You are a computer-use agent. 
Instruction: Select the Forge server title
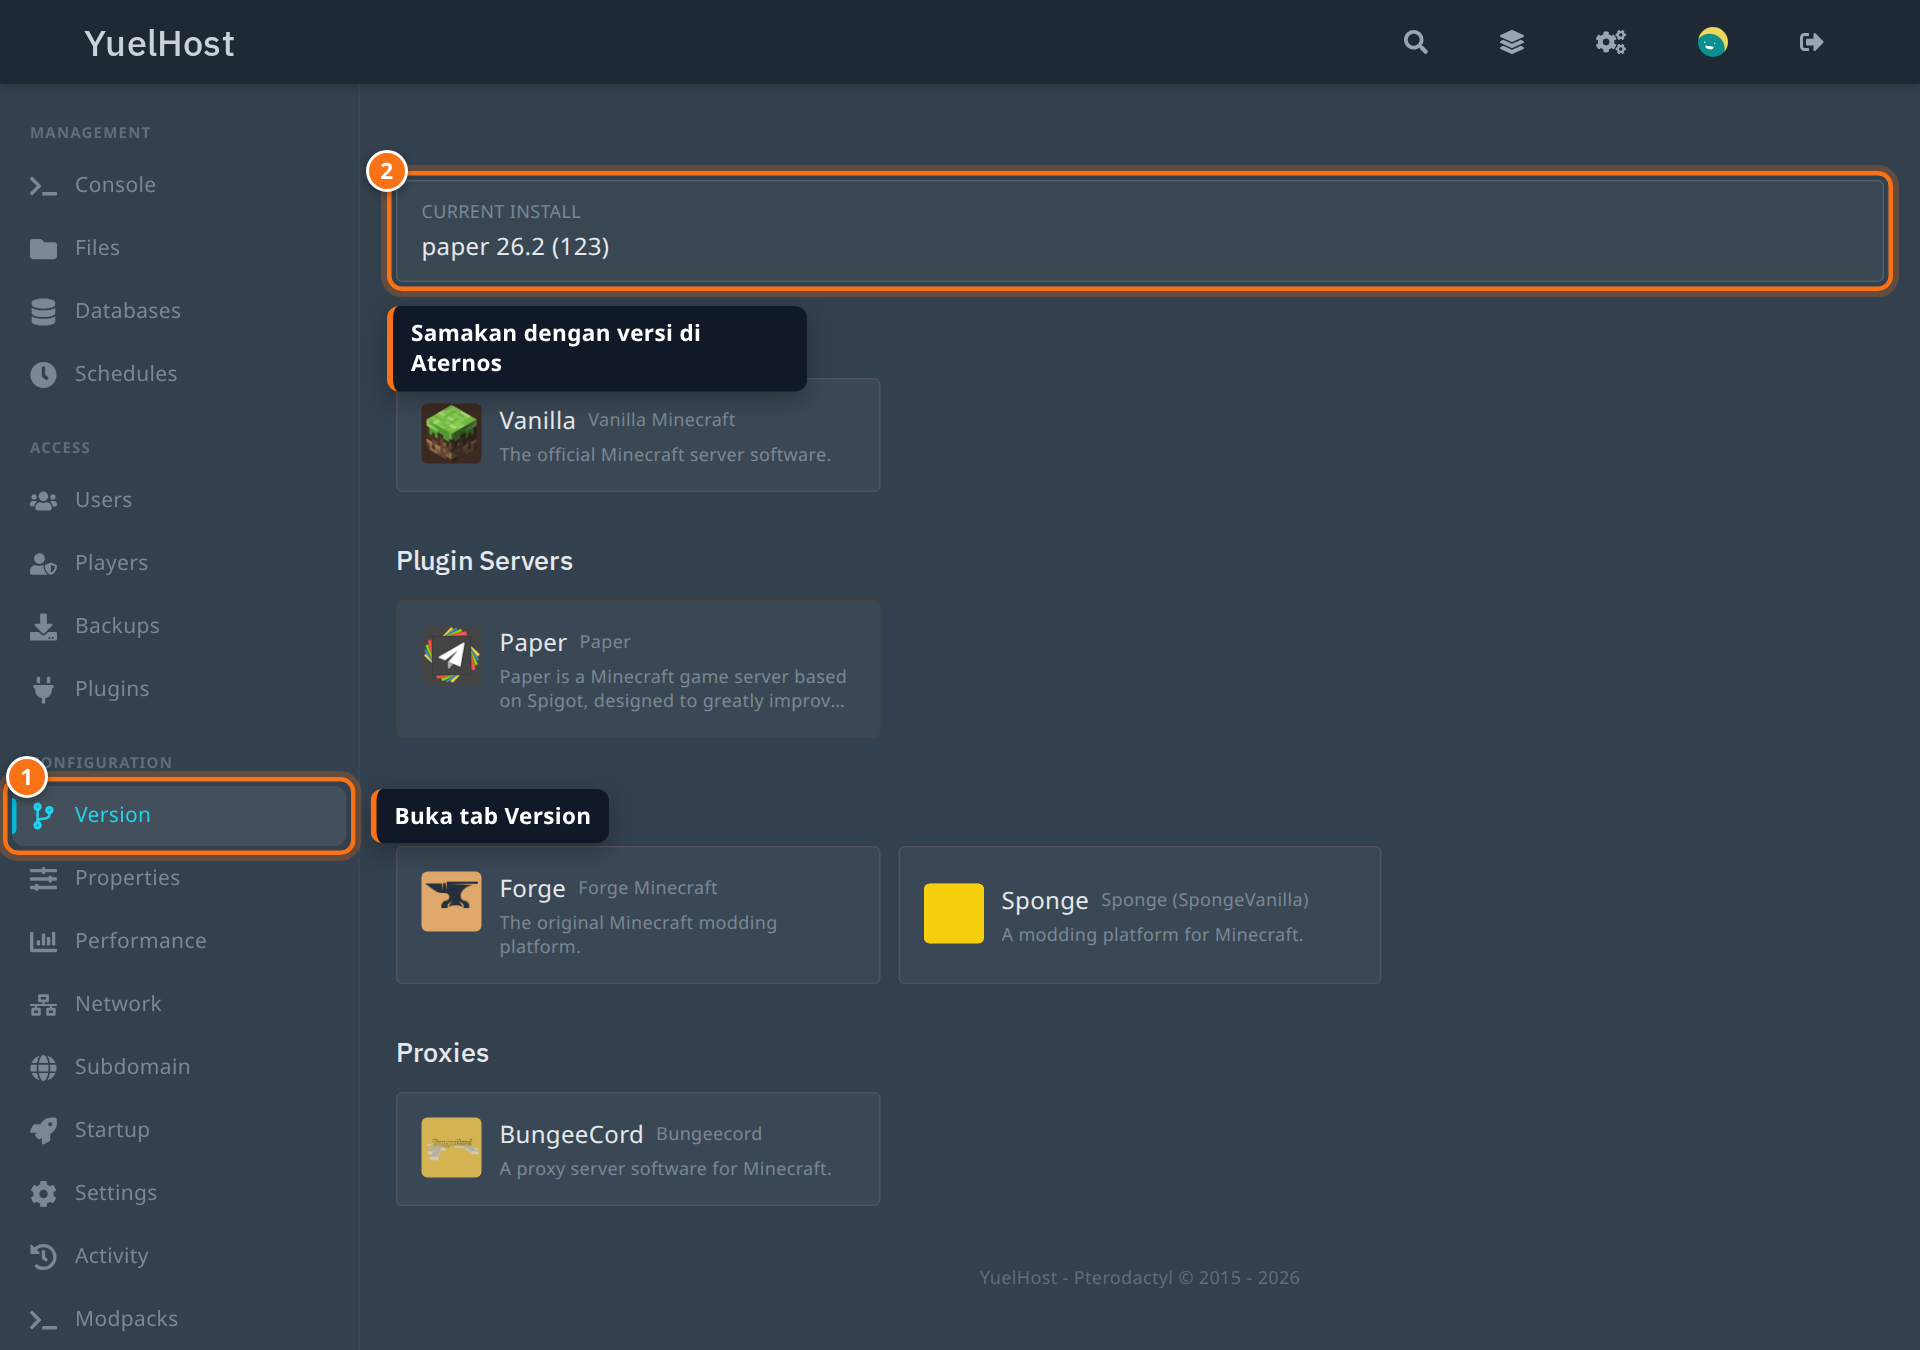click(532, 889)
